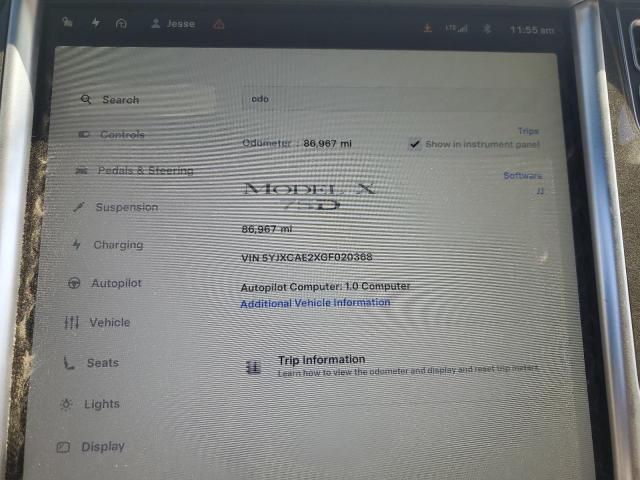Click the Model X 75D badge
Image resolution: width=640 pixels, height=480 pixels.
(310, 196)
